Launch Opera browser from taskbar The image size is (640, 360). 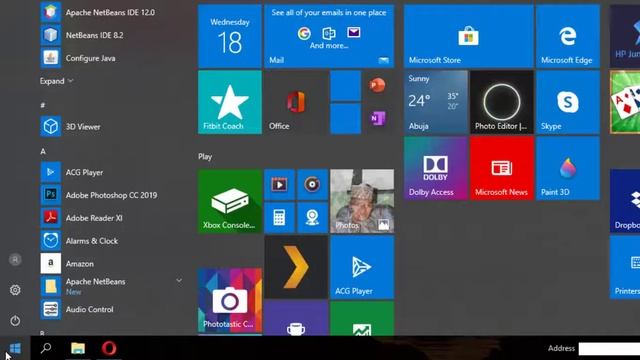point(109,348)
